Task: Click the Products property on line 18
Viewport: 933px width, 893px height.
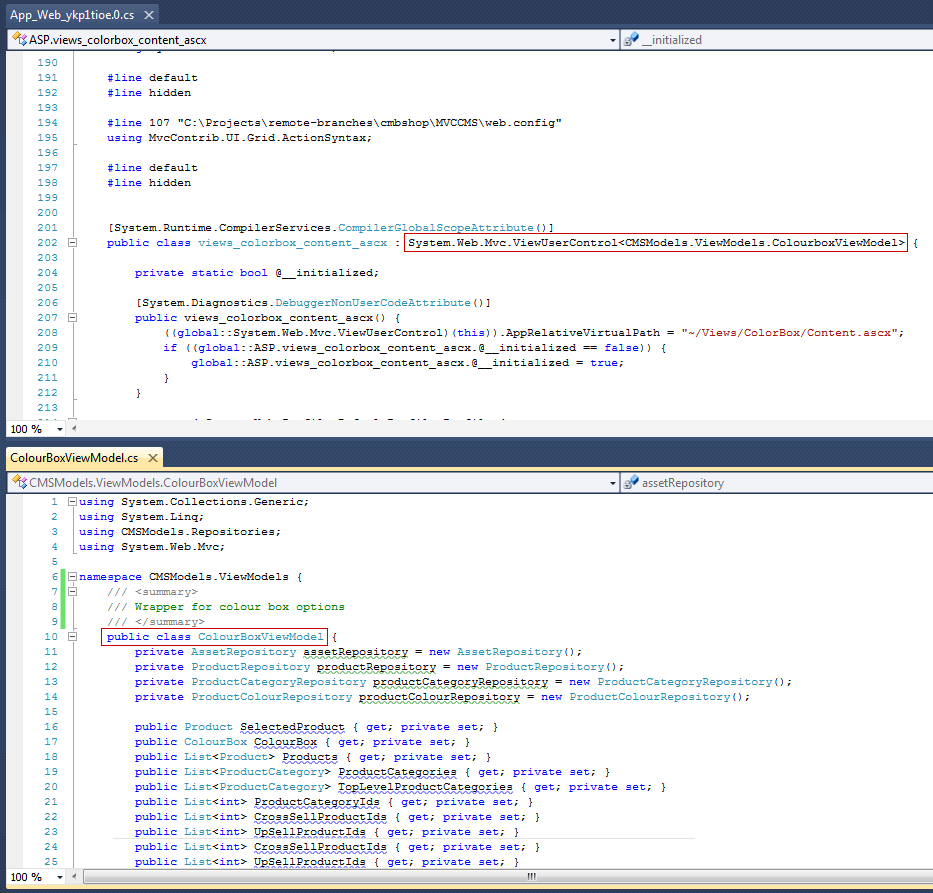Action: point(310,757)
